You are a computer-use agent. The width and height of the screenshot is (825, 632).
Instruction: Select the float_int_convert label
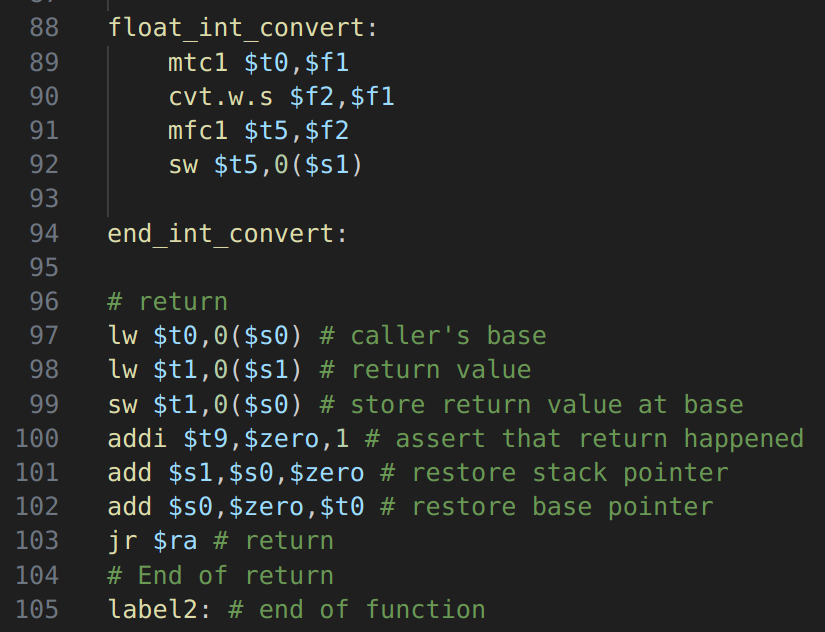click(x=243, y=27)
